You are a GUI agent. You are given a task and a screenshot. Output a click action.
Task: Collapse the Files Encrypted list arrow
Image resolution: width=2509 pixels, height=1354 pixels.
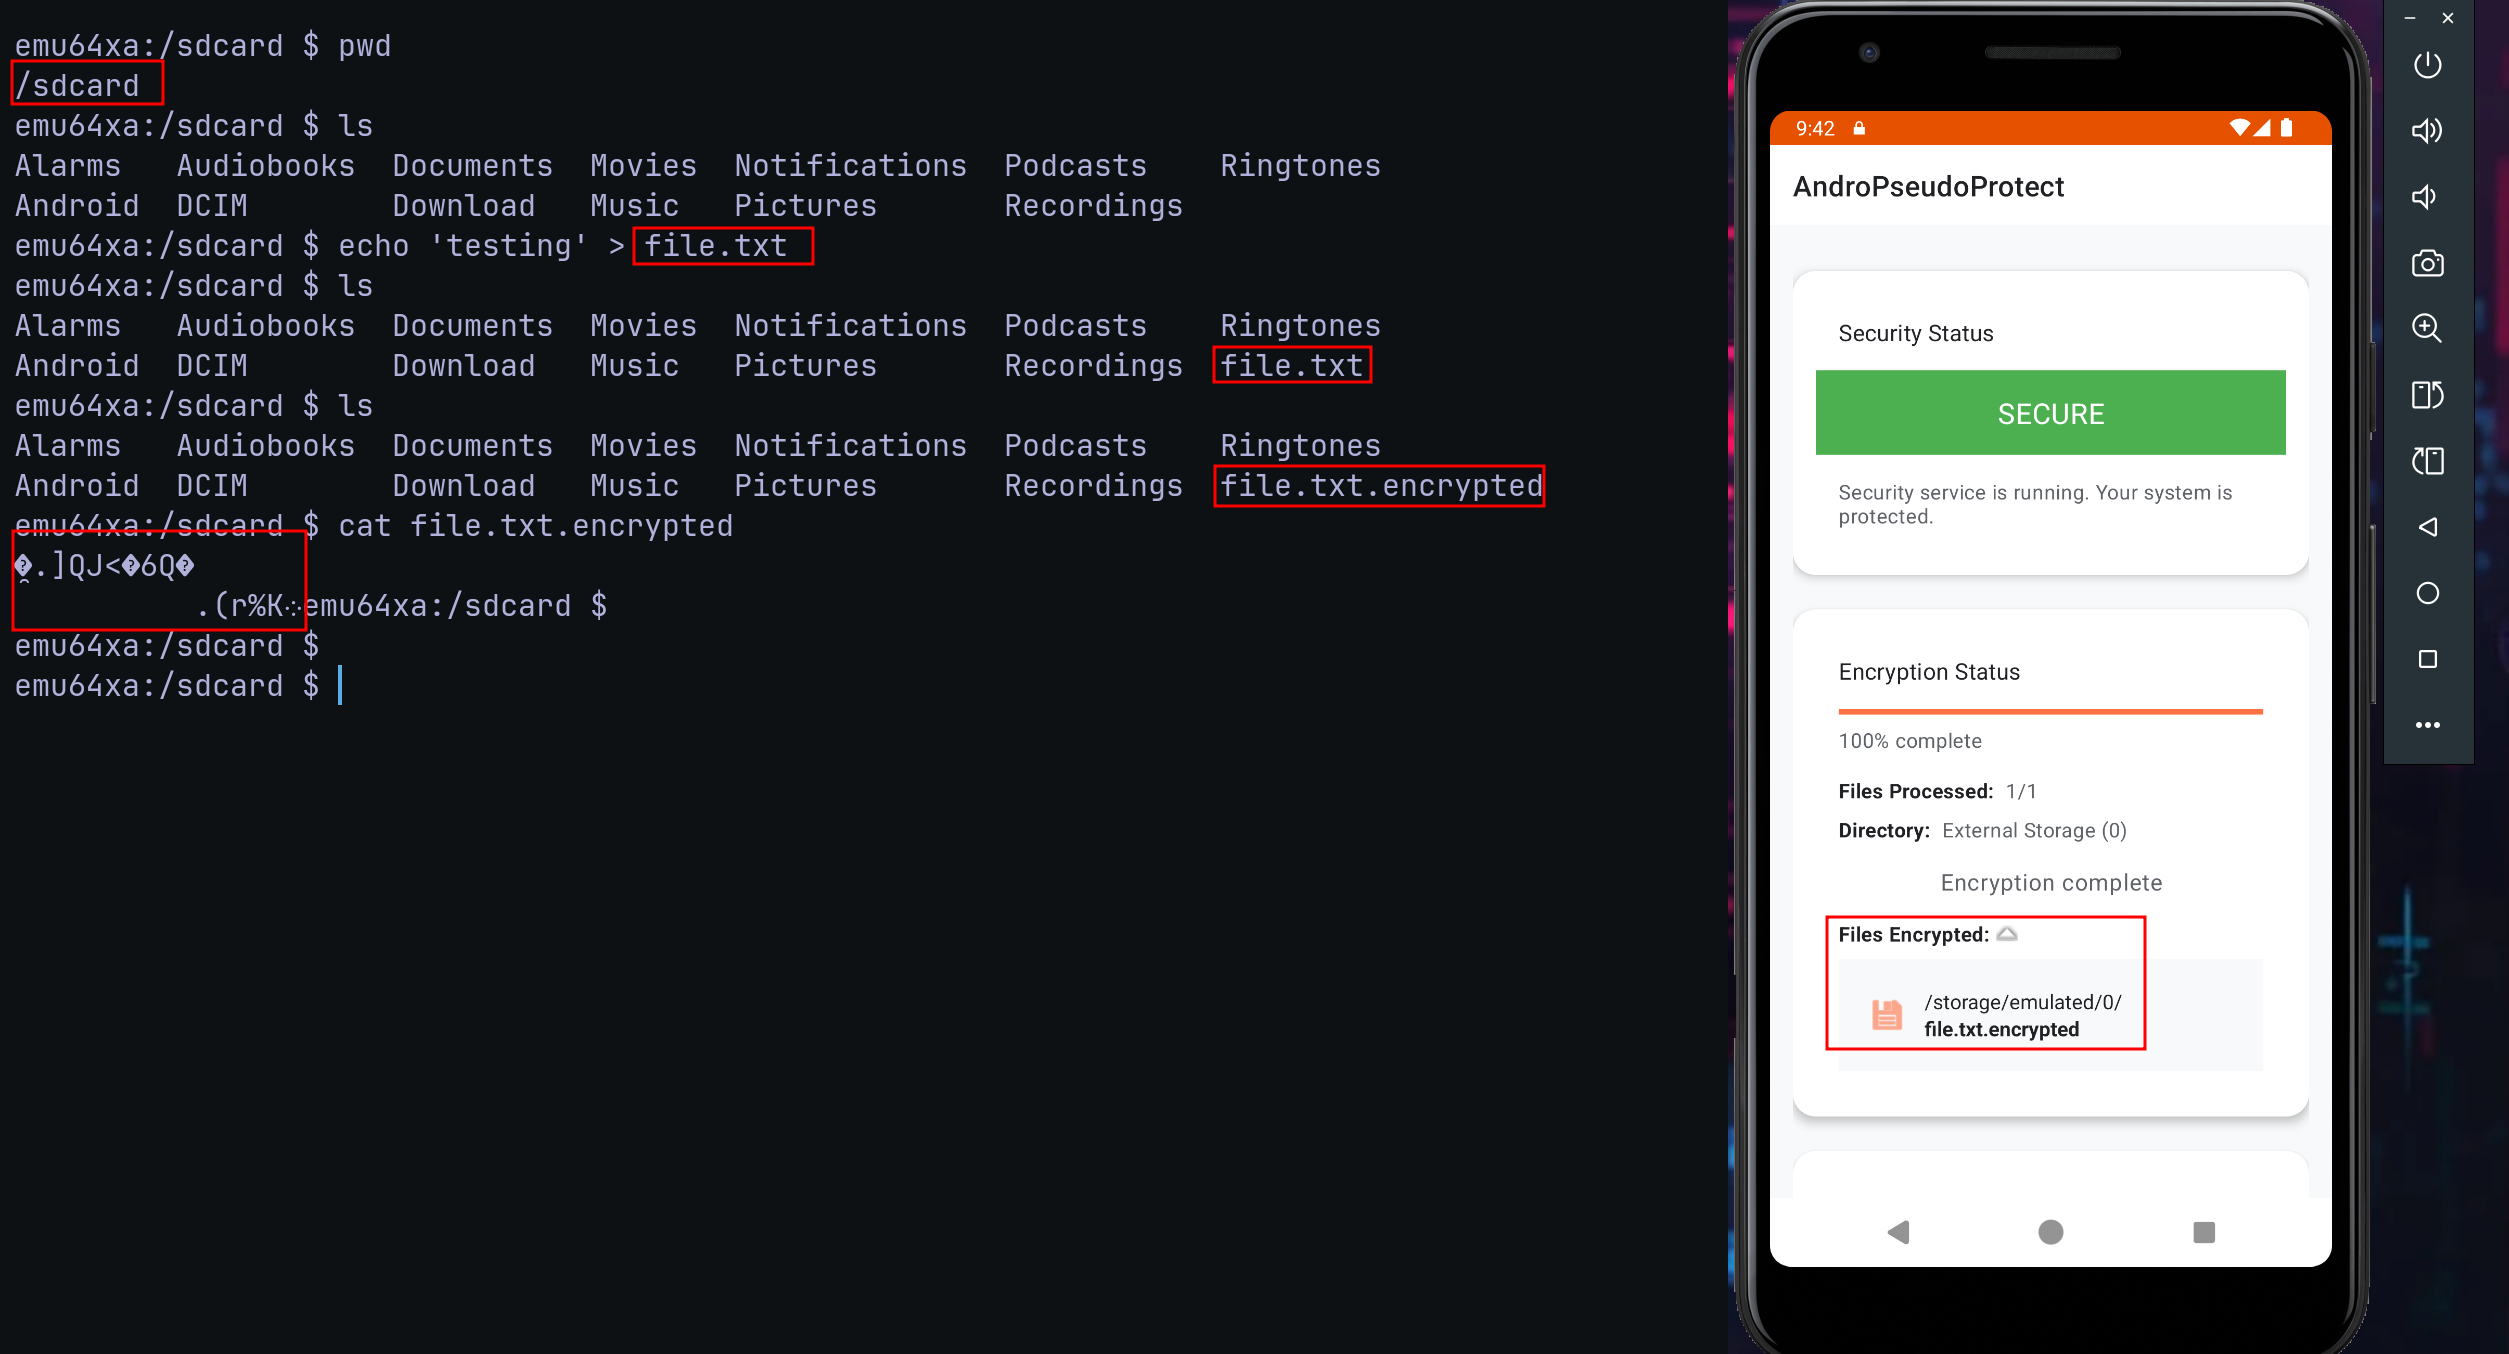2007,934
